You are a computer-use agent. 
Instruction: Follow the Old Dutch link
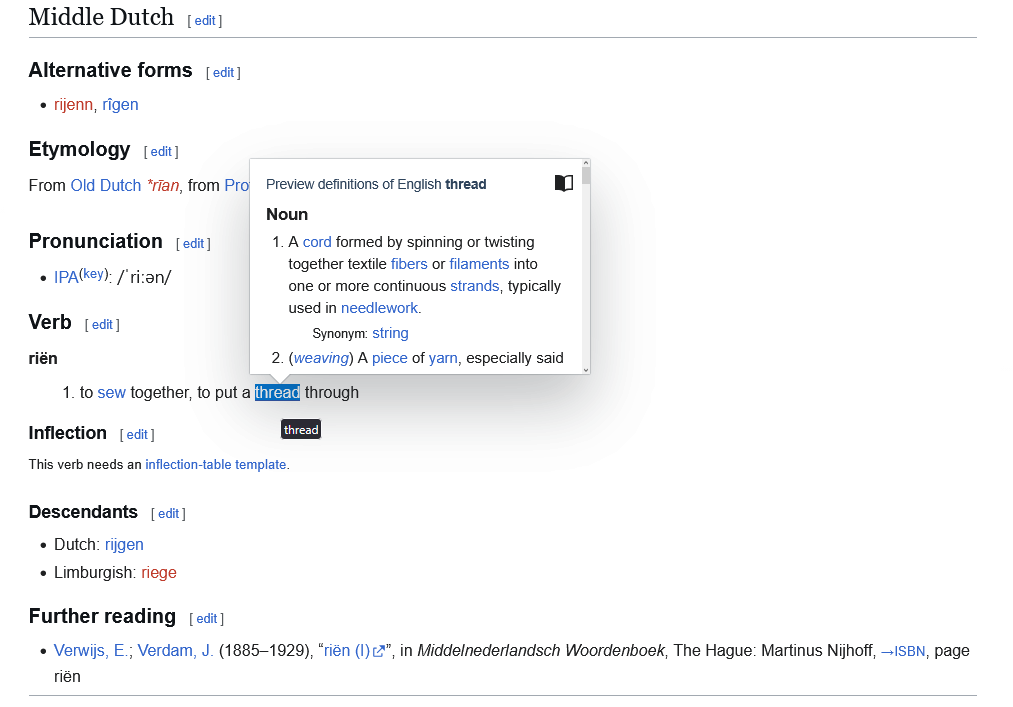coord(105,185)
